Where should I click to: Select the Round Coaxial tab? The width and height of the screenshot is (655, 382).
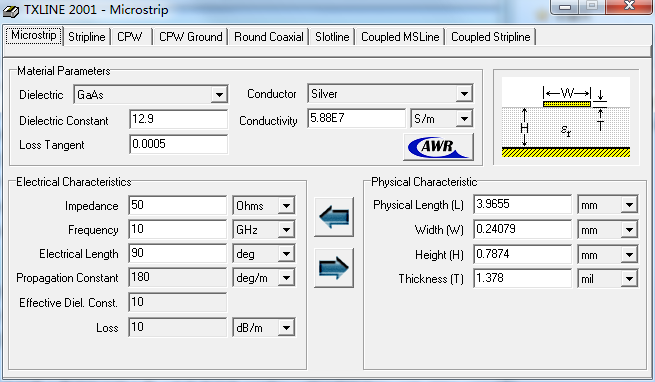pos(269,37)
